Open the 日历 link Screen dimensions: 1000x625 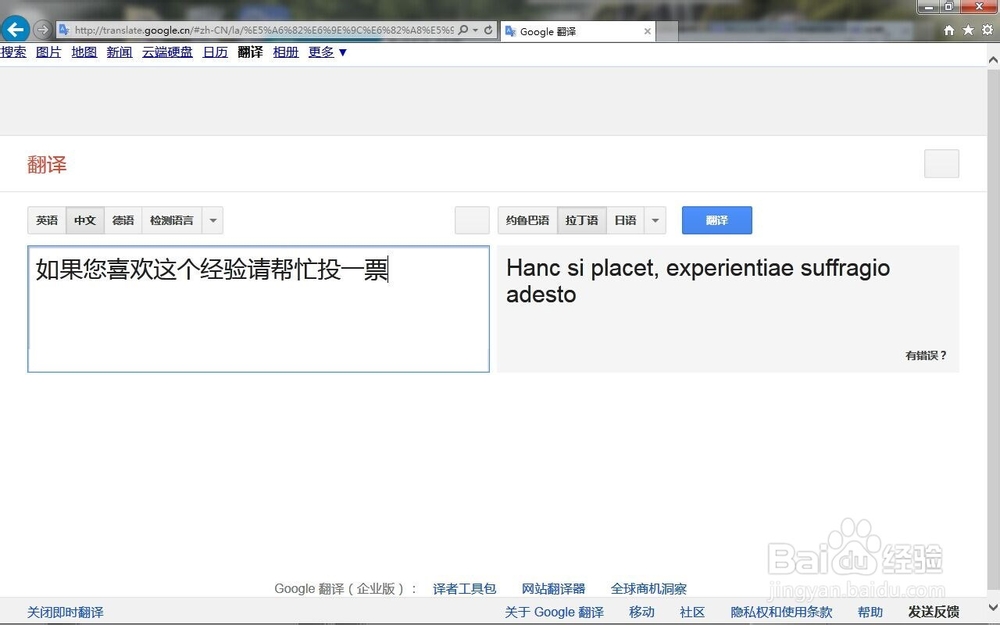point(215,52)
